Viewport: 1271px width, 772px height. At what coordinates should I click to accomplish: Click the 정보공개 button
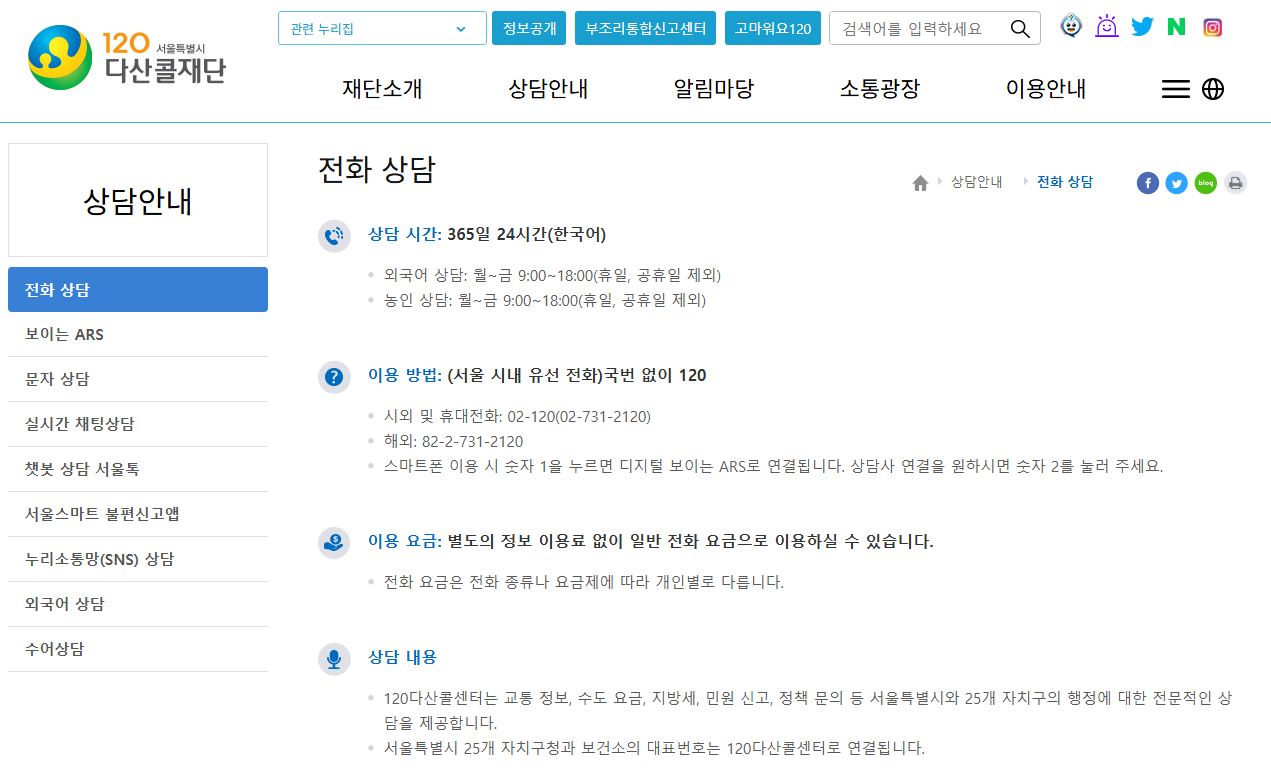tap(528, 28)
